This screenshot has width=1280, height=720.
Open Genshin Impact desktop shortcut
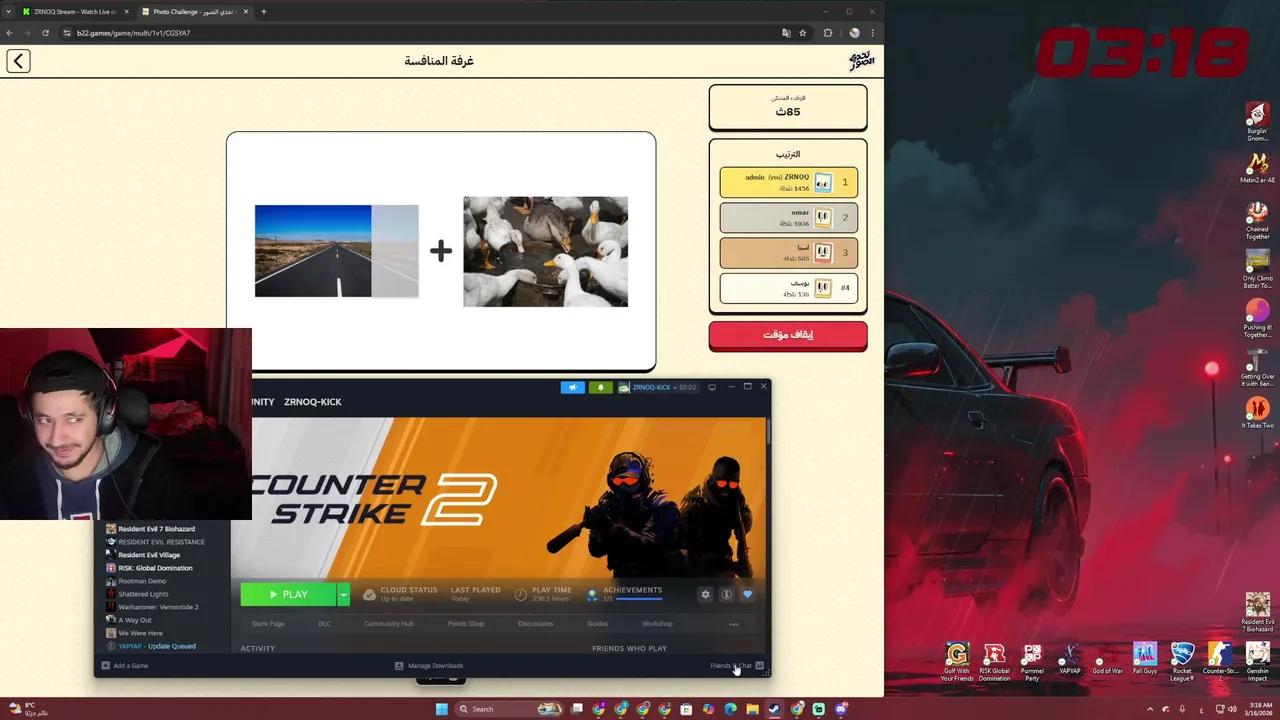(x=1257, y=662)
